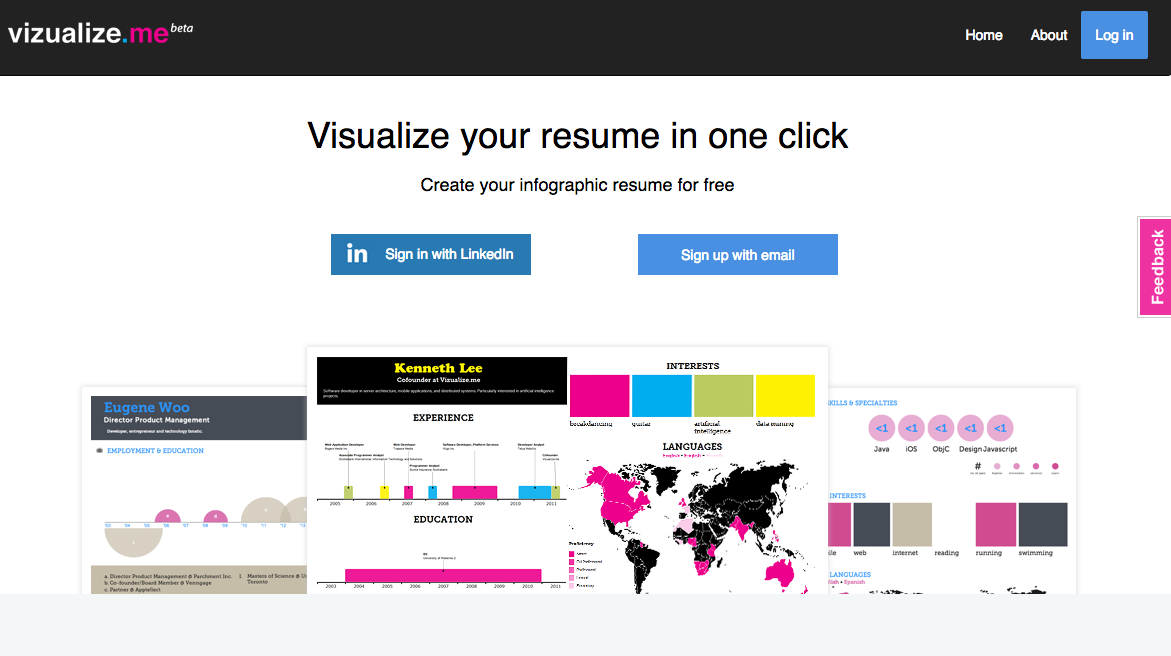Click the pink Education timeline bar

coord(443,575)
